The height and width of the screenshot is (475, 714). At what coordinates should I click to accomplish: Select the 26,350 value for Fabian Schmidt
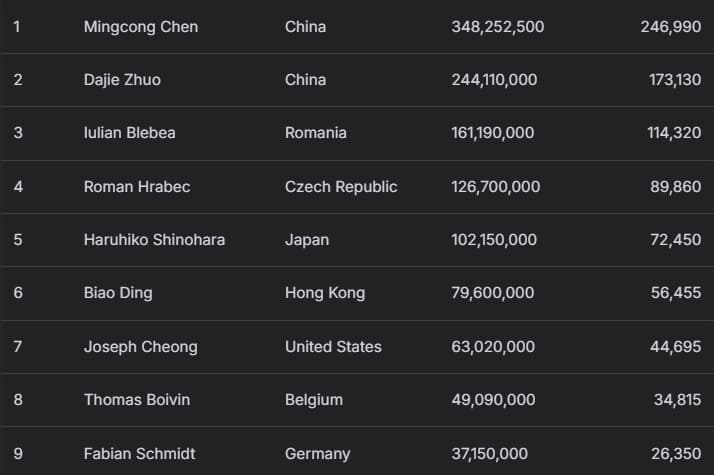click(x=675, y=454)
